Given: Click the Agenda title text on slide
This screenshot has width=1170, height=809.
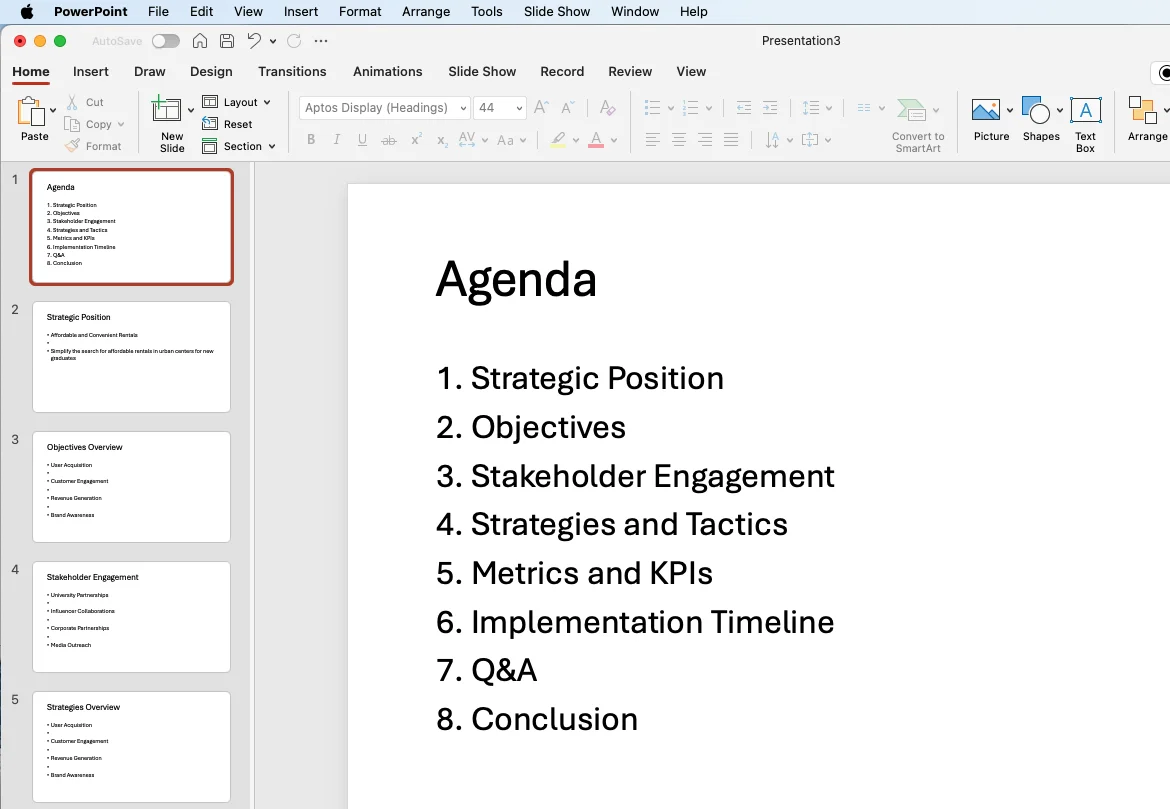Looking at the screenshot, I should point(516,280).
